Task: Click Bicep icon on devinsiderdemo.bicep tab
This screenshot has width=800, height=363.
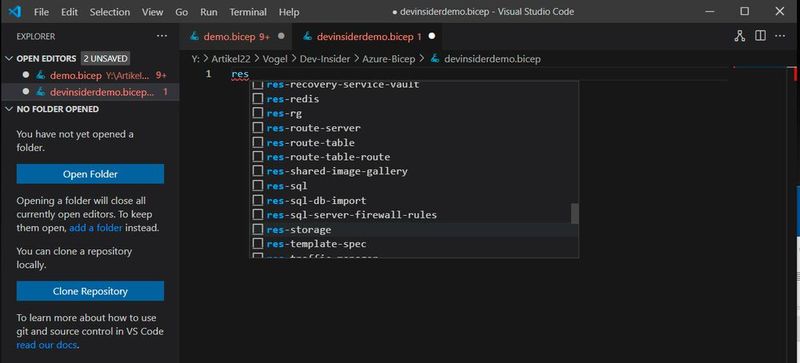Action: pyautogui.click(x=307, y=36)
